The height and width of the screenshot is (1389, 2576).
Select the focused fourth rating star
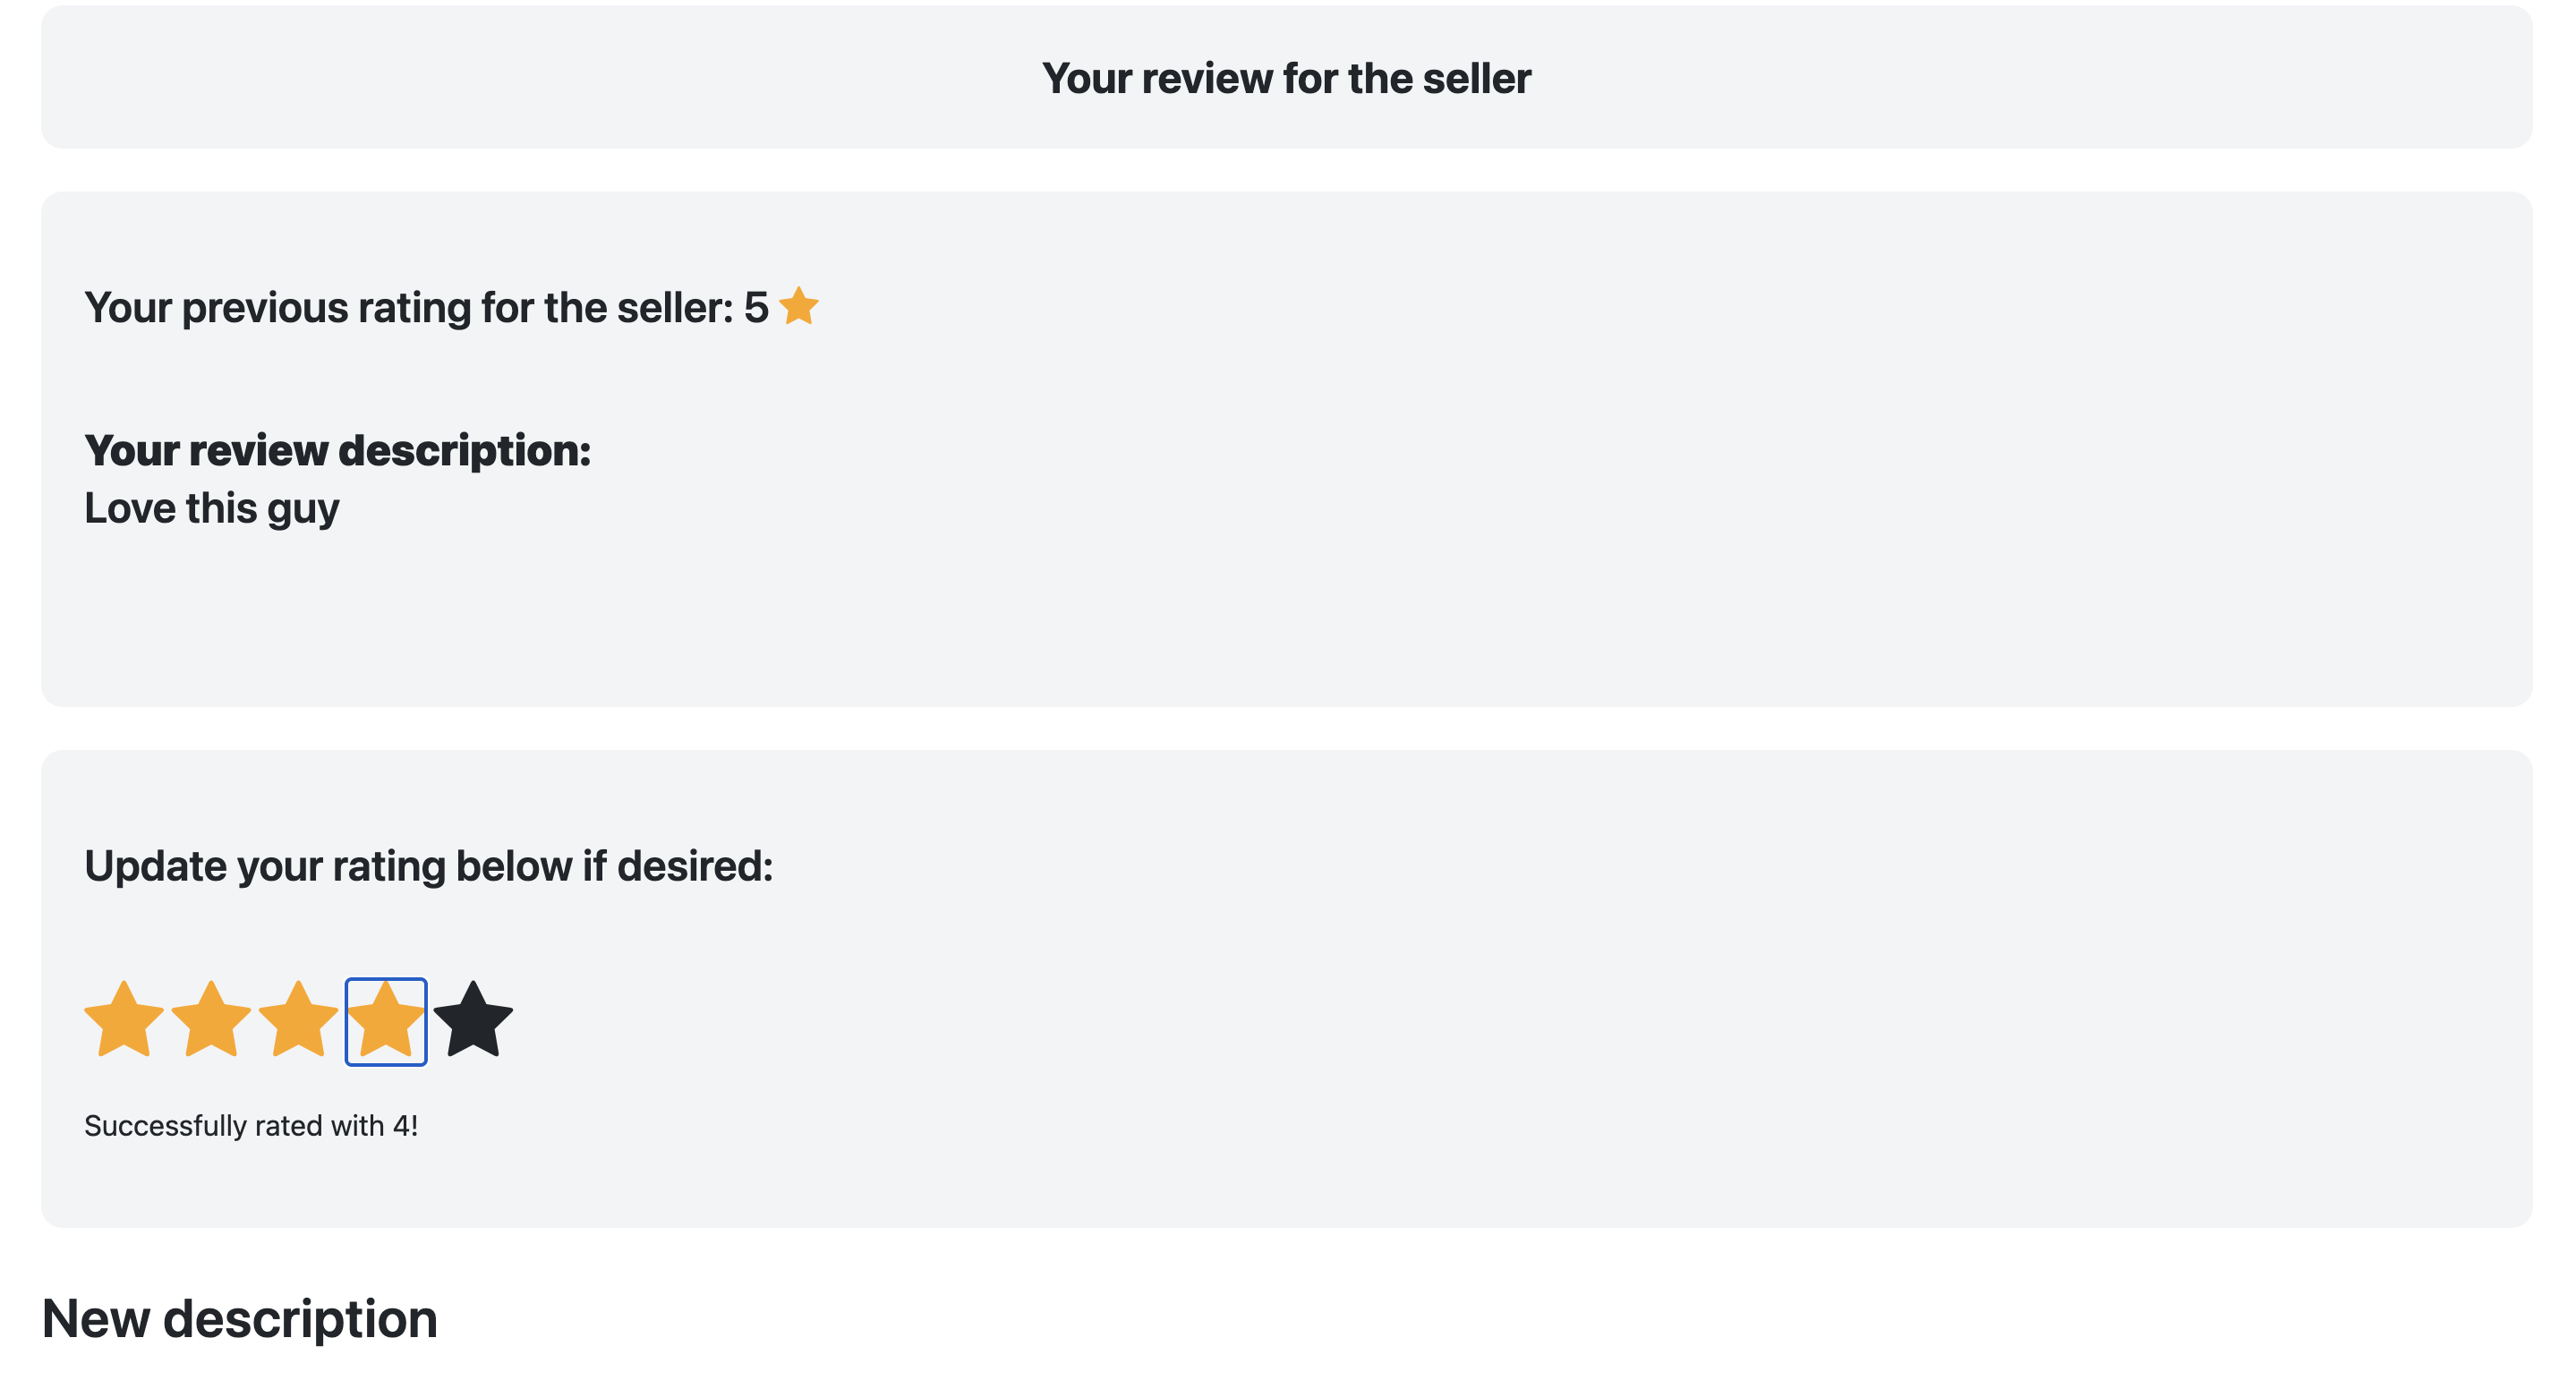pyautogui.click(x=386, y=1021)
